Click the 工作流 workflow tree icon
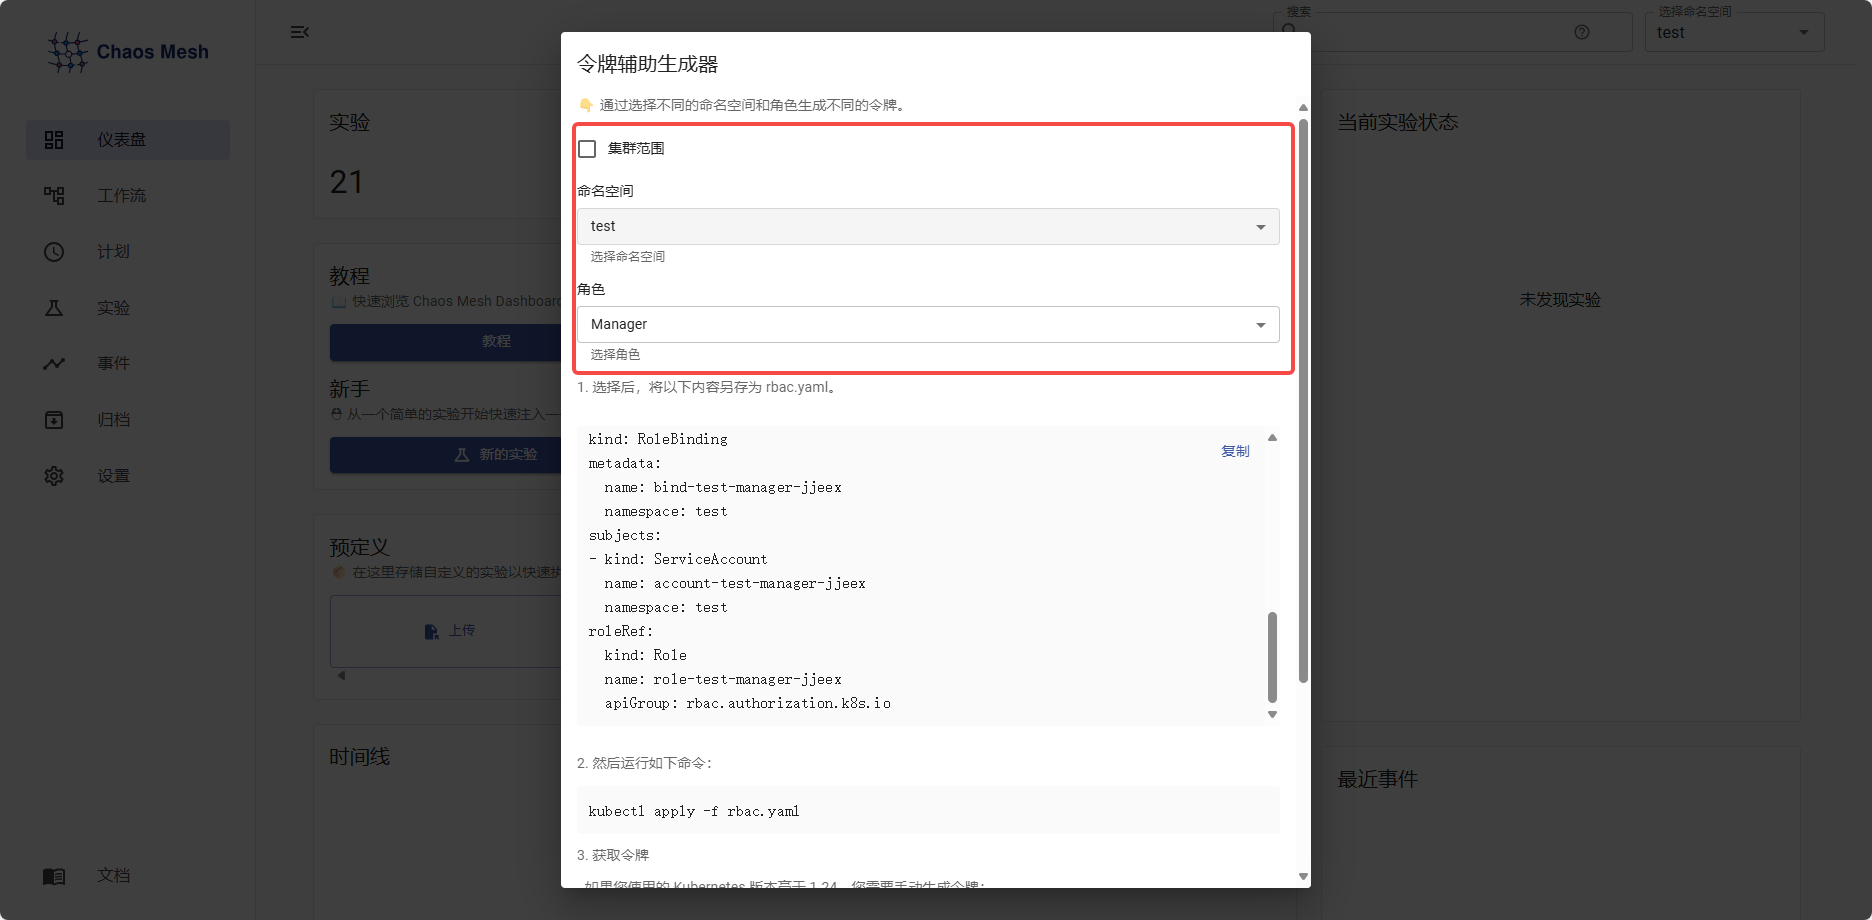1872x920 pixels. 54,196
